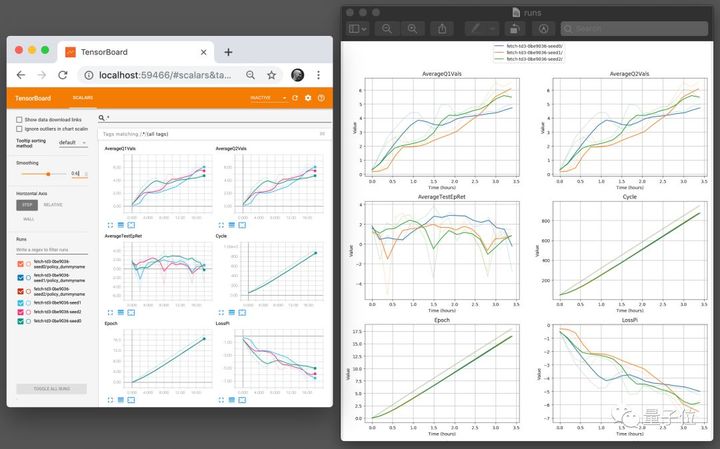View site information for localhost
Viewport: 720px width, 449px height.
click(x=89, y=75)
